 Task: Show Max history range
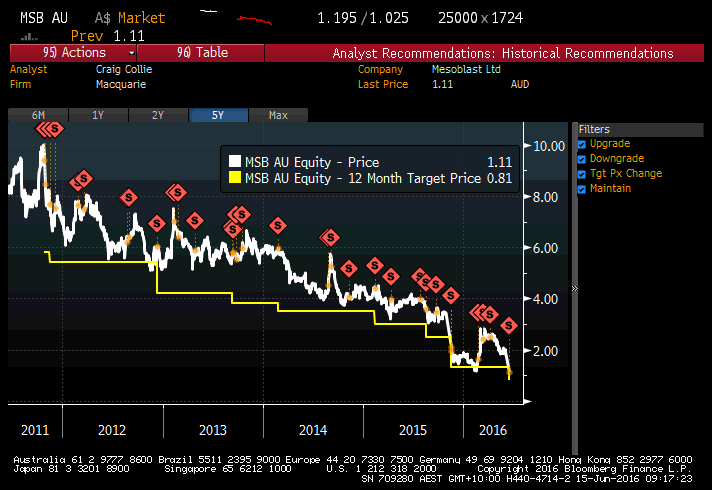coord(278,115)
